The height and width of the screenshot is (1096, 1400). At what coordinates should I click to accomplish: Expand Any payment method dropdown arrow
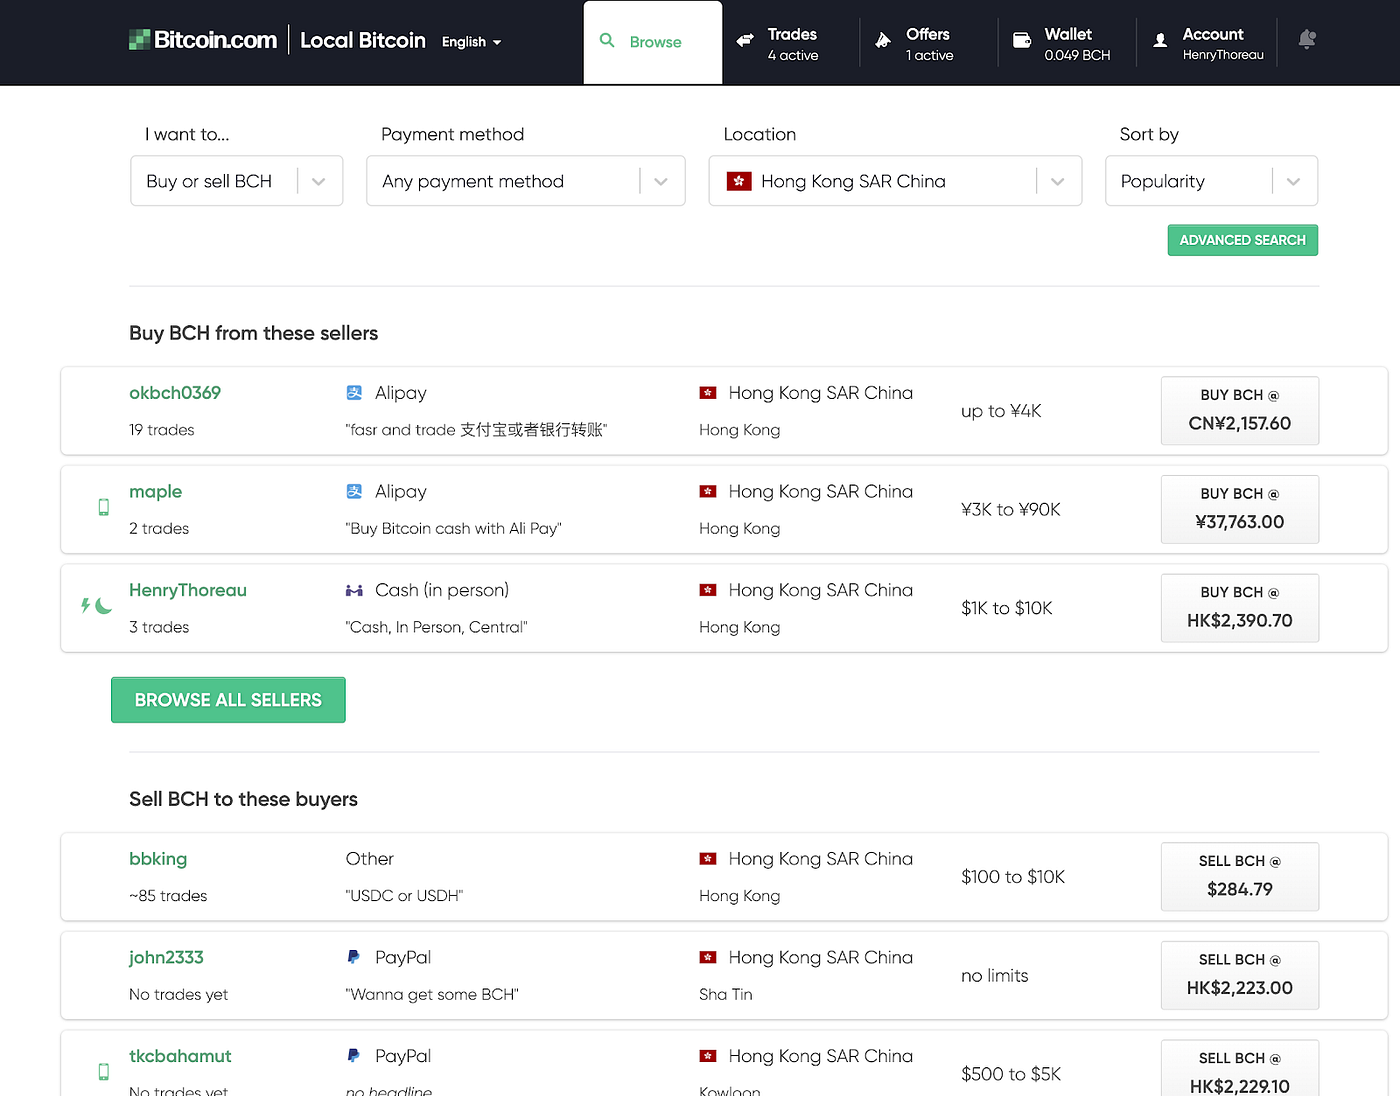(x=661, y=182)
